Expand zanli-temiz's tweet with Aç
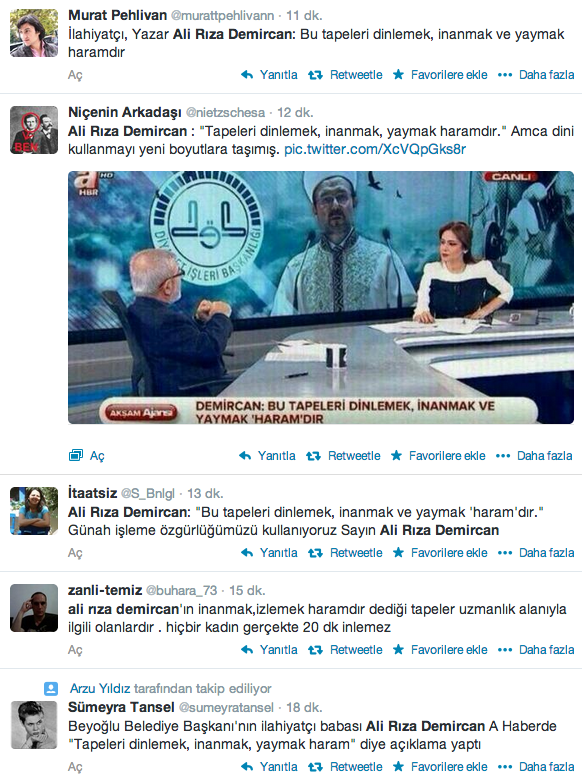The width and height of the screenshot is (582, 783). (x=75, y=650)
